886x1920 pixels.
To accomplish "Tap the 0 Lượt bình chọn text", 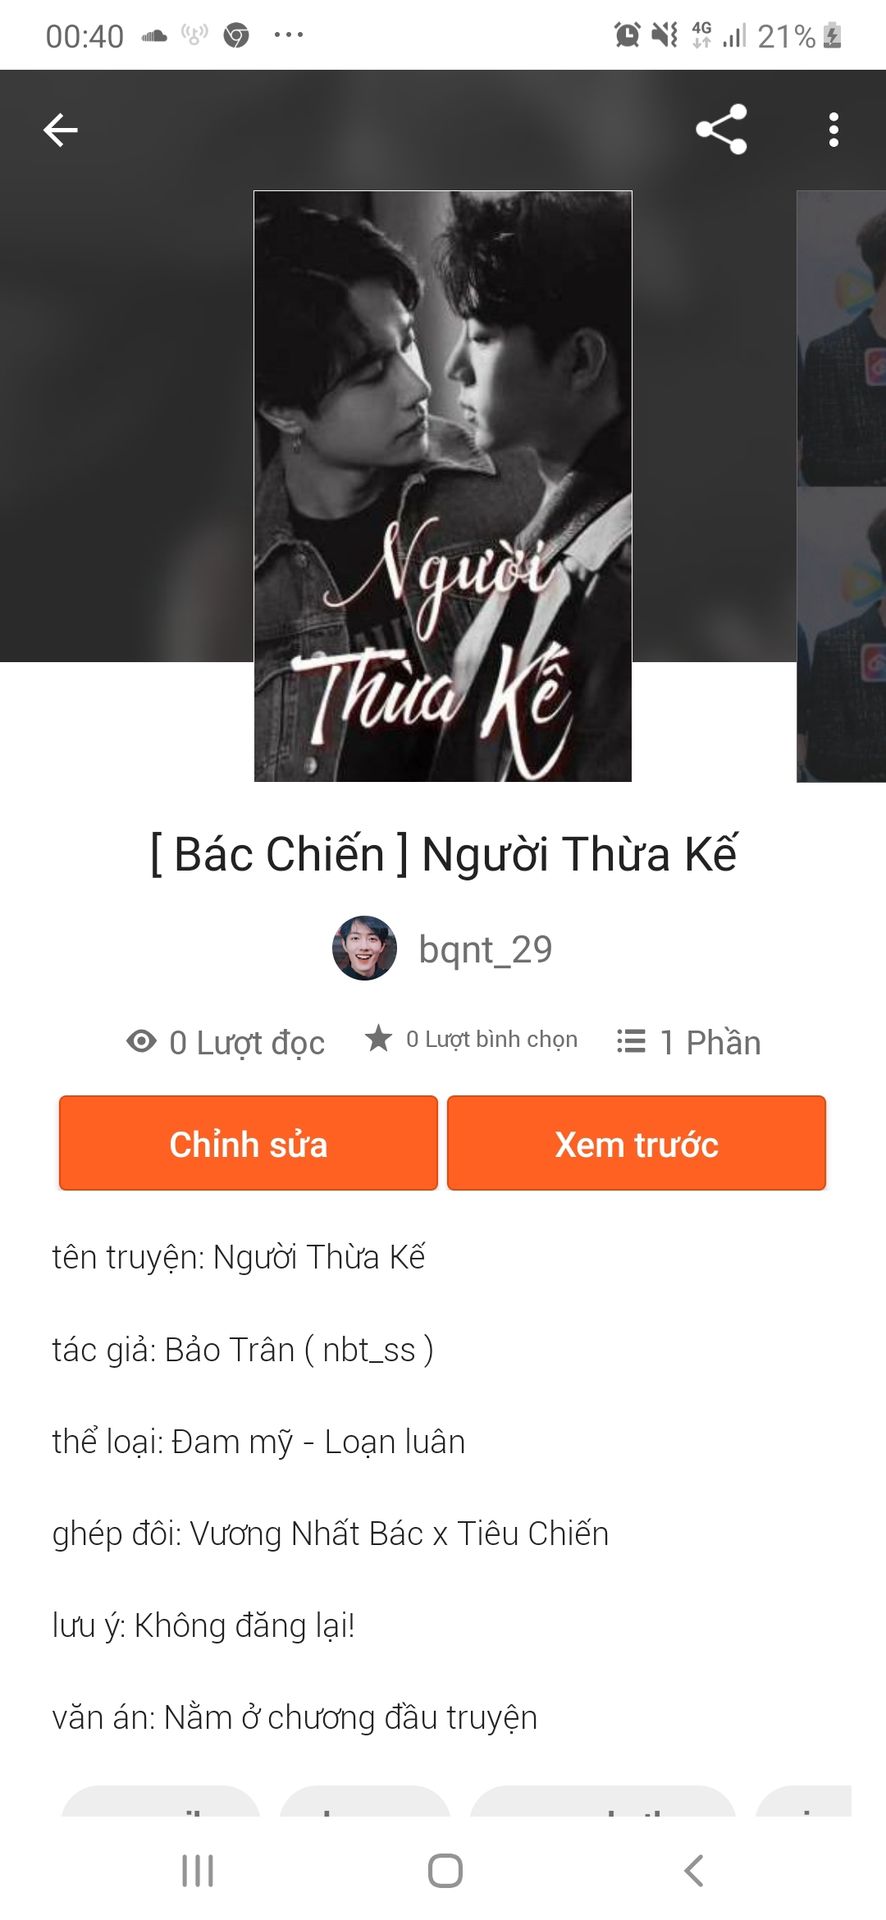I will (491, 1039).
